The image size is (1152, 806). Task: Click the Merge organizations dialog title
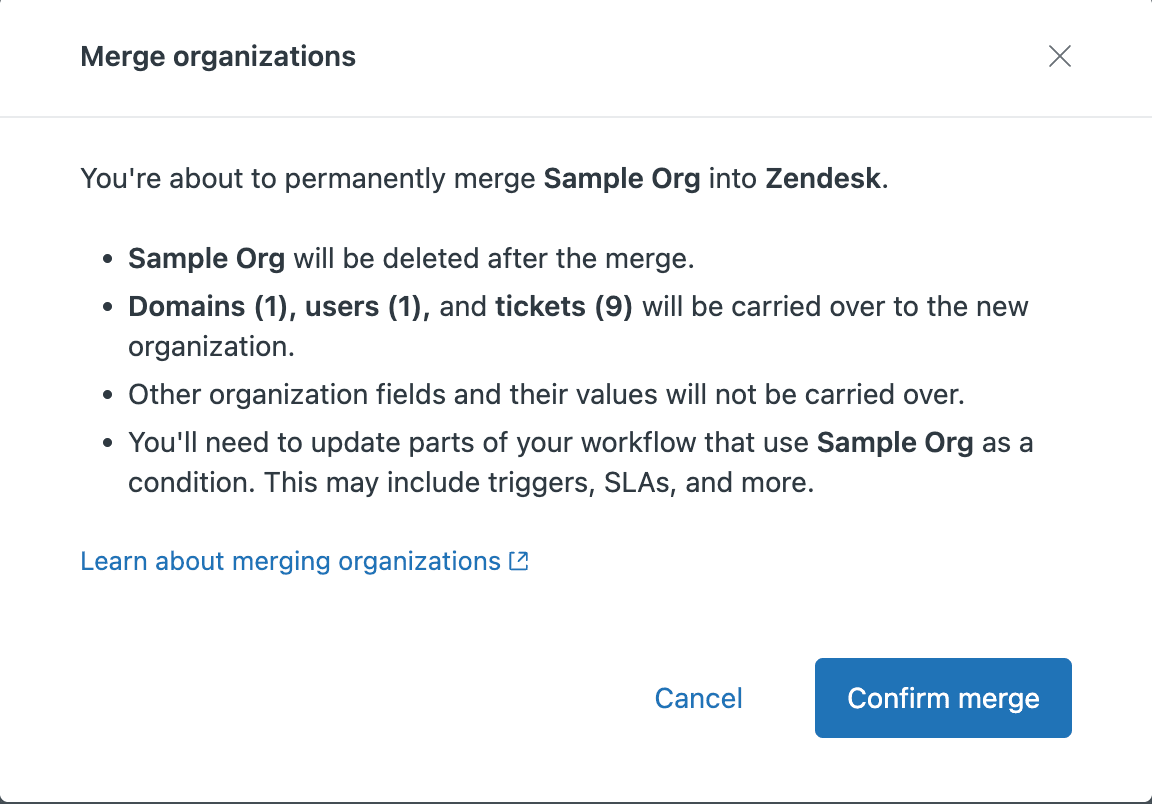point(218,57)
